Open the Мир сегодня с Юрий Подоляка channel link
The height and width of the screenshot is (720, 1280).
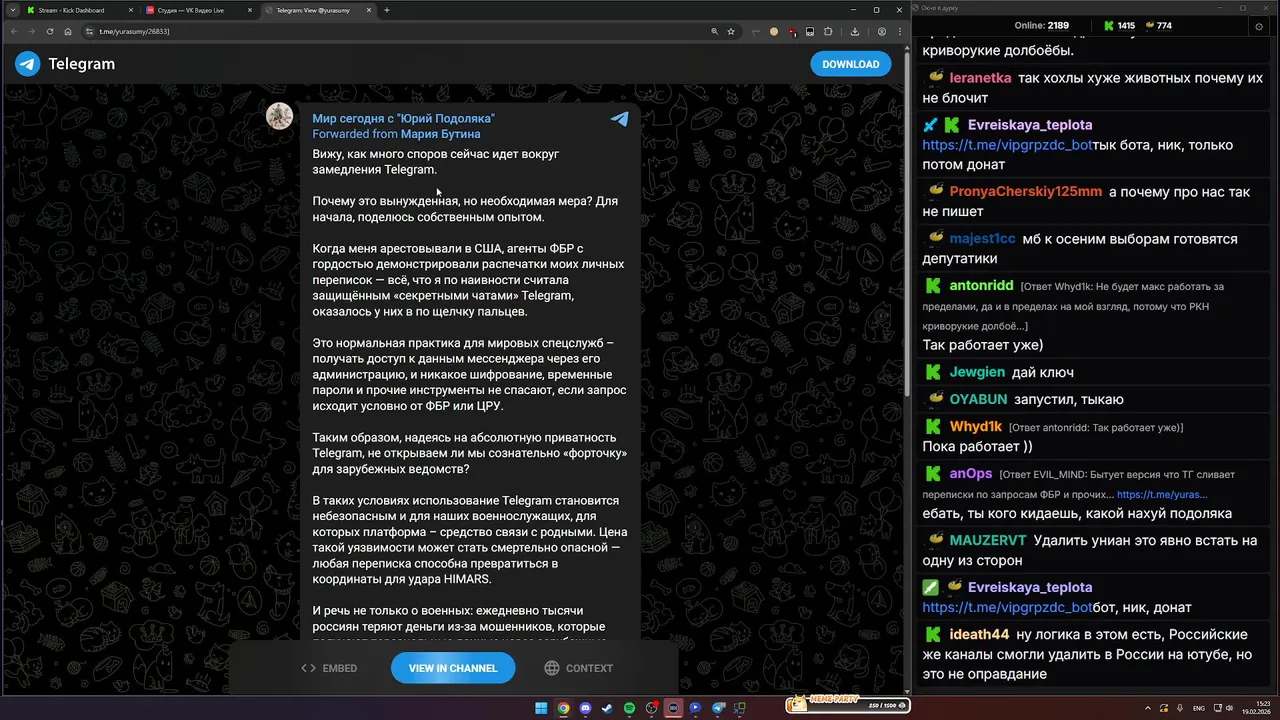(403, 118)
